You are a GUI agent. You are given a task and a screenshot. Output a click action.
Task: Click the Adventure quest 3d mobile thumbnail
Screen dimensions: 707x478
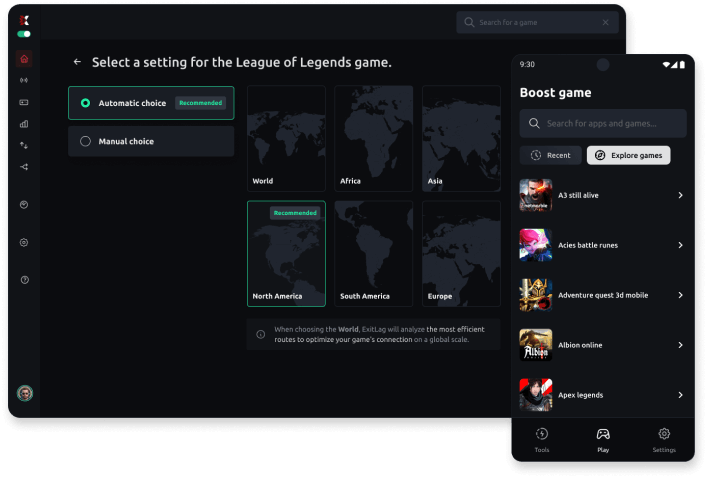click(536, 295)
